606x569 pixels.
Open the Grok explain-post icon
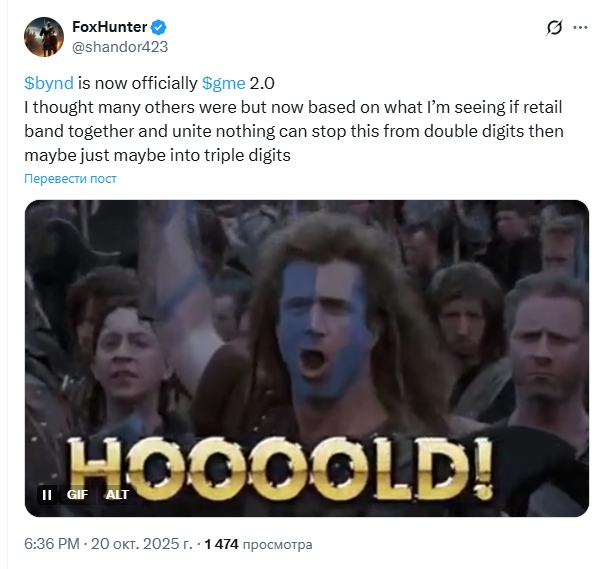[x=555, y=27]
